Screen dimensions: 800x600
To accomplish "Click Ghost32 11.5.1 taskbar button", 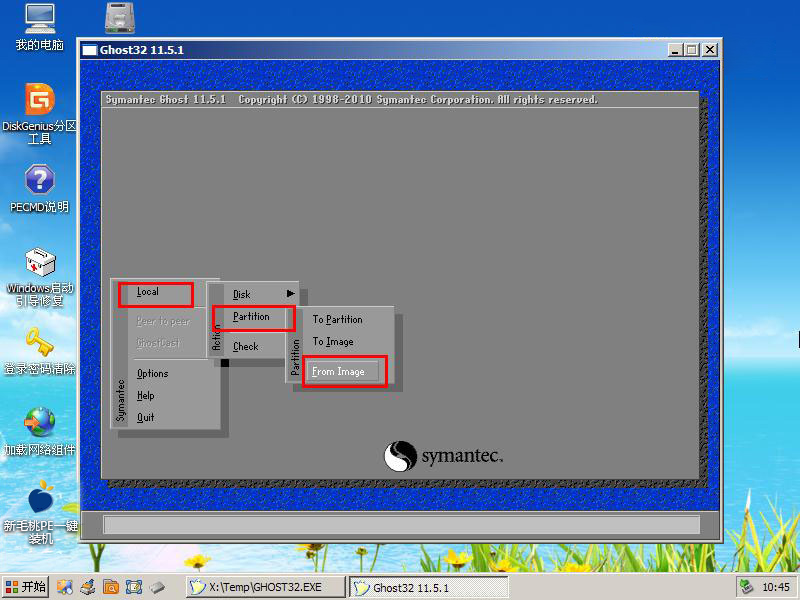I will click(x=429, y=587).
